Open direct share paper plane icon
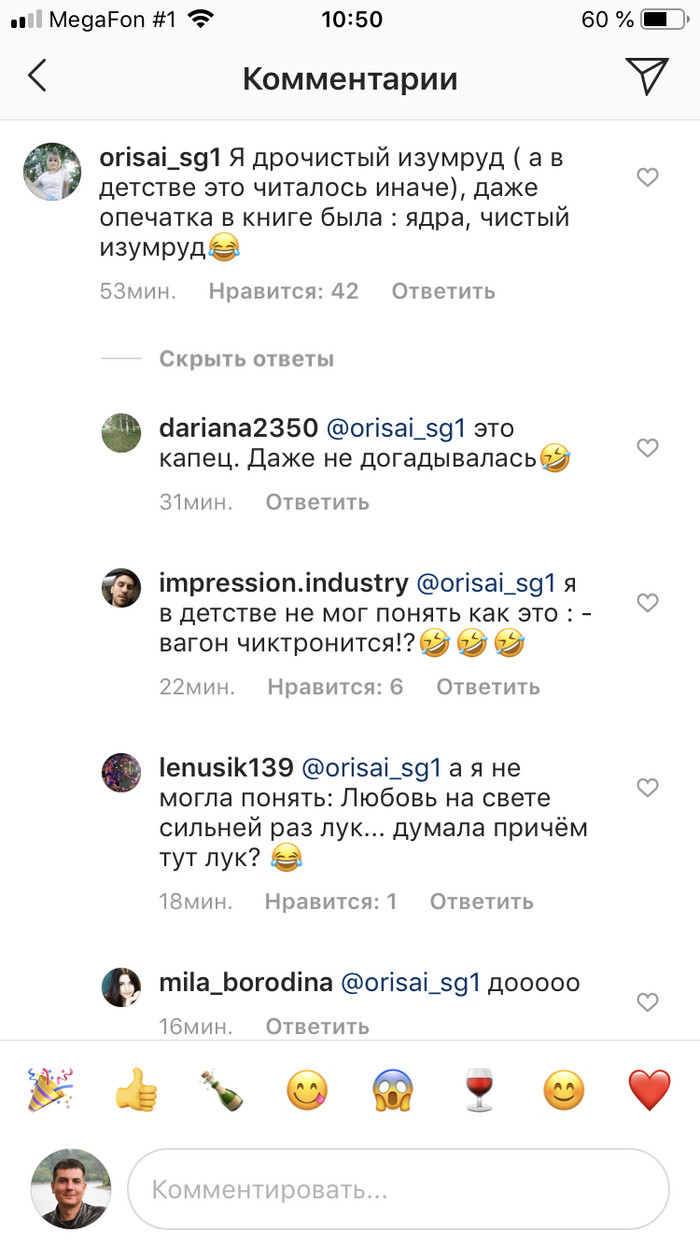 click(646, 77)
